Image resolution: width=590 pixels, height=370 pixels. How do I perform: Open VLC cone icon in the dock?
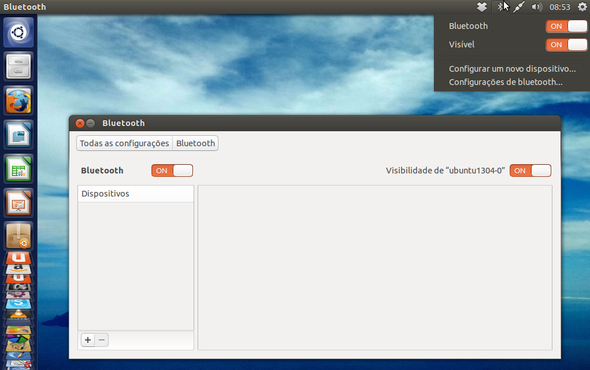click(18, 315)
